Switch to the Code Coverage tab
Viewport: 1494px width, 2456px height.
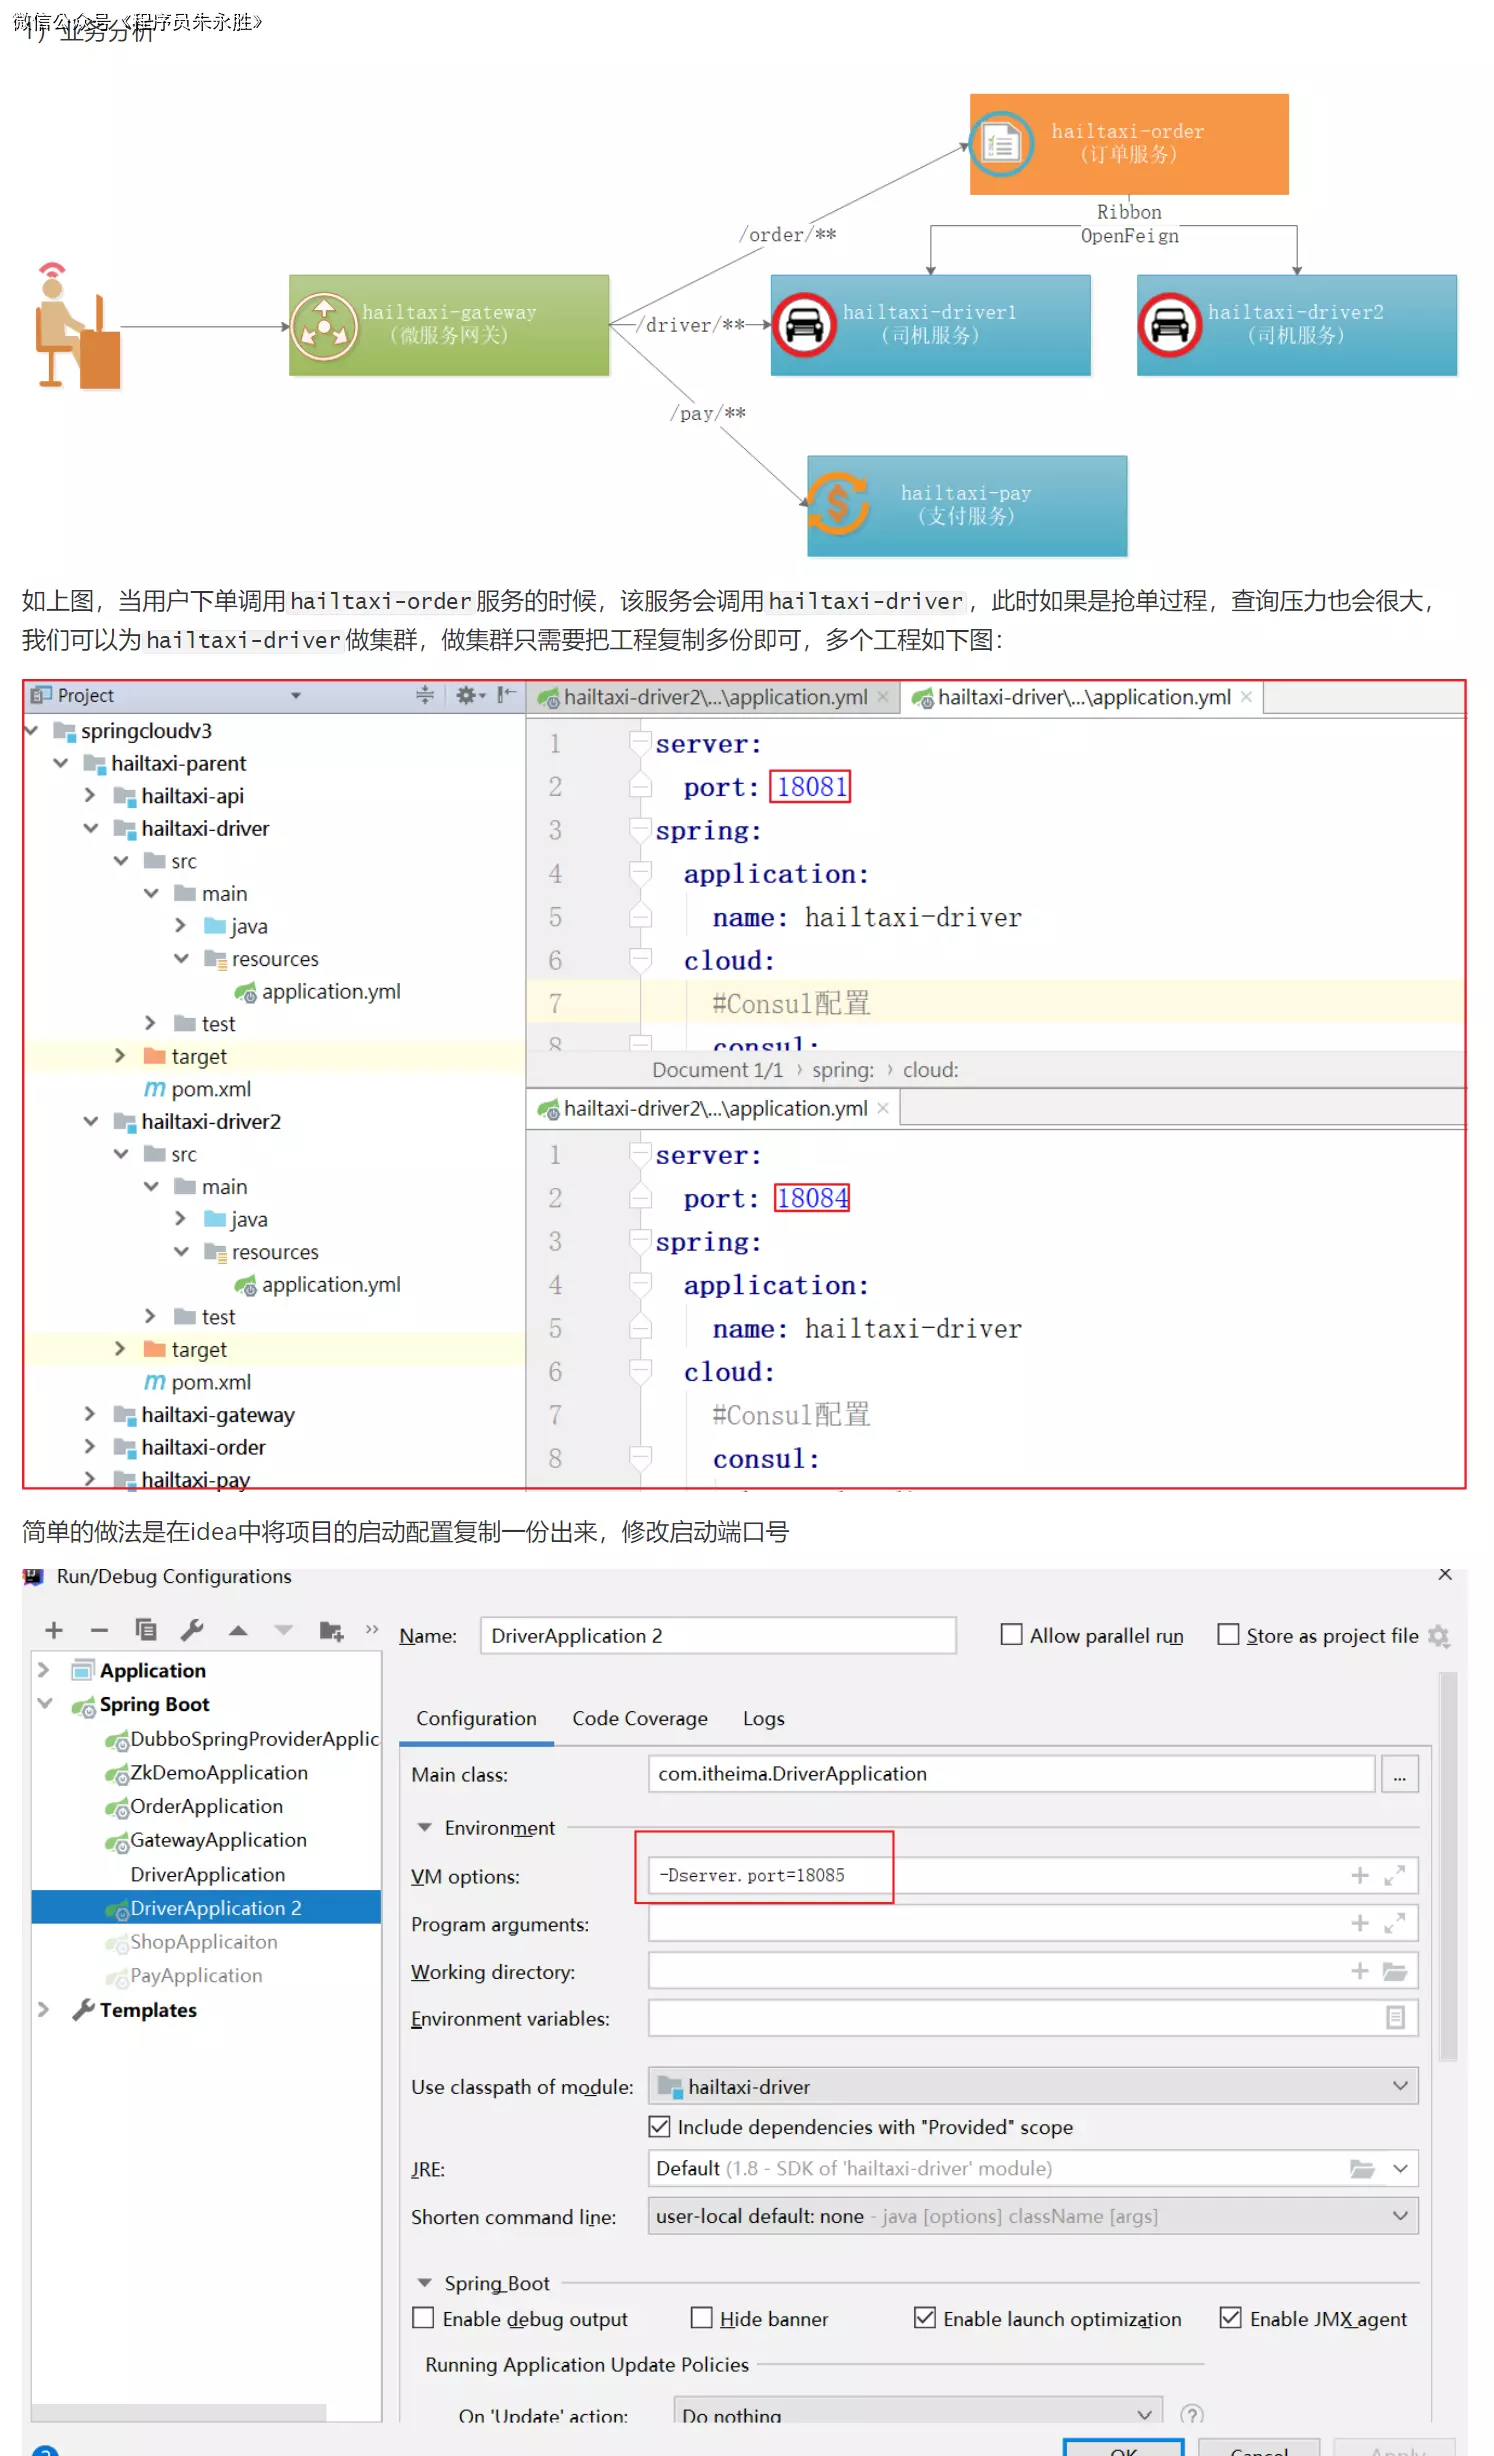[639, 1718]
